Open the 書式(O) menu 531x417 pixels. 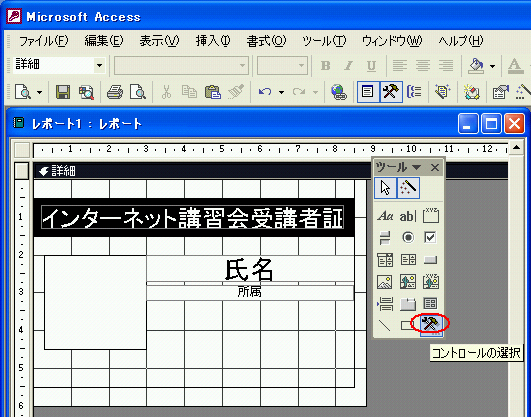point(266,41)
